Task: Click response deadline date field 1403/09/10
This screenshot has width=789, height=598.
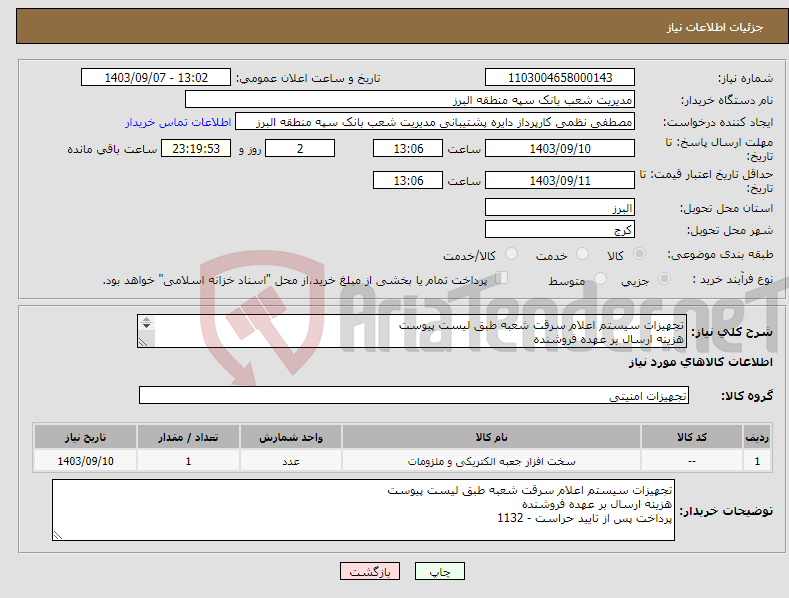Action: click(x=560, y=148)
